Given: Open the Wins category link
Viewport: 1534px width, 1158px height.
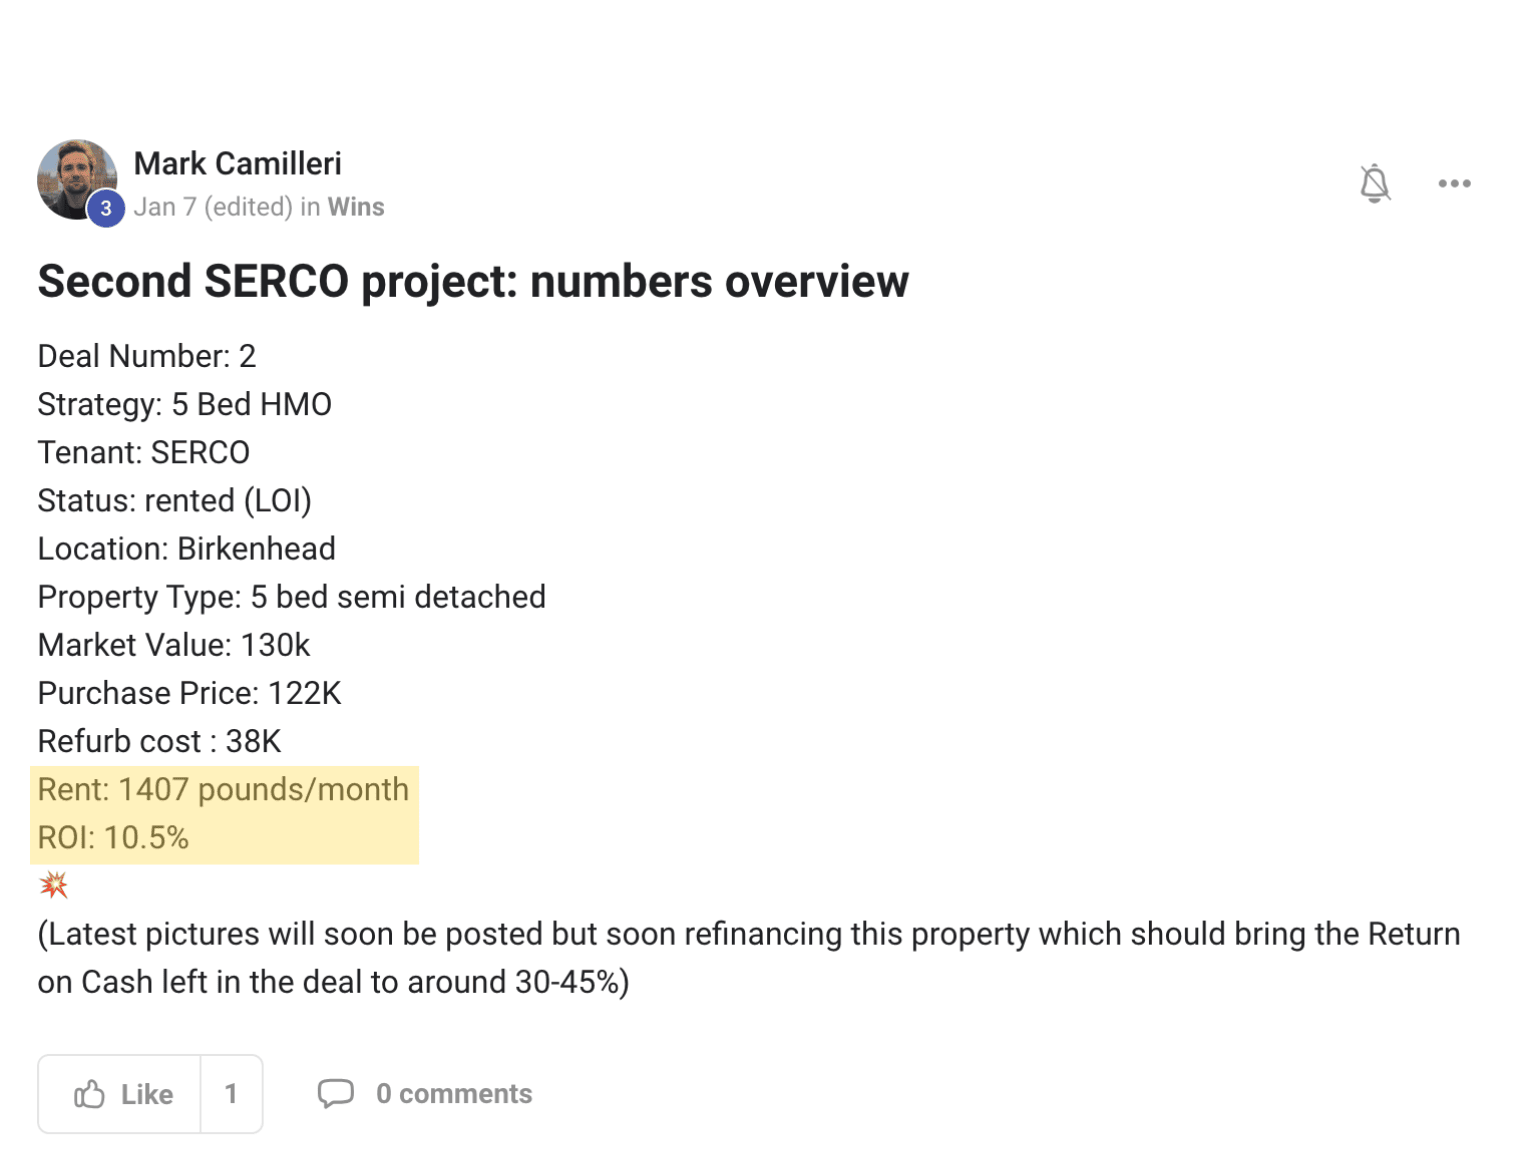Looking at the screenshot, I should pyautogui.click(x=356, y=207).
